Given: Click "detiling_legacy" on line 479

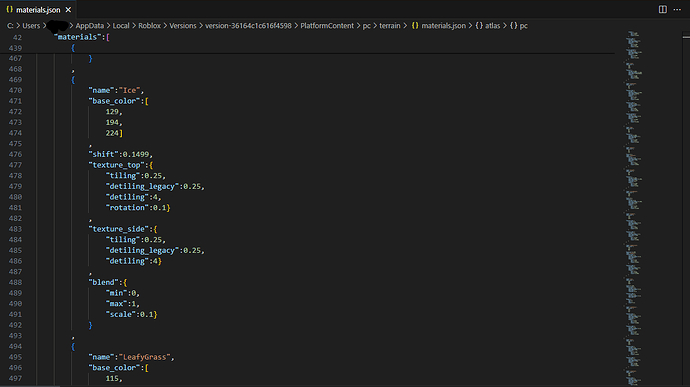Looking at the screenshot, I should [142, 186].
